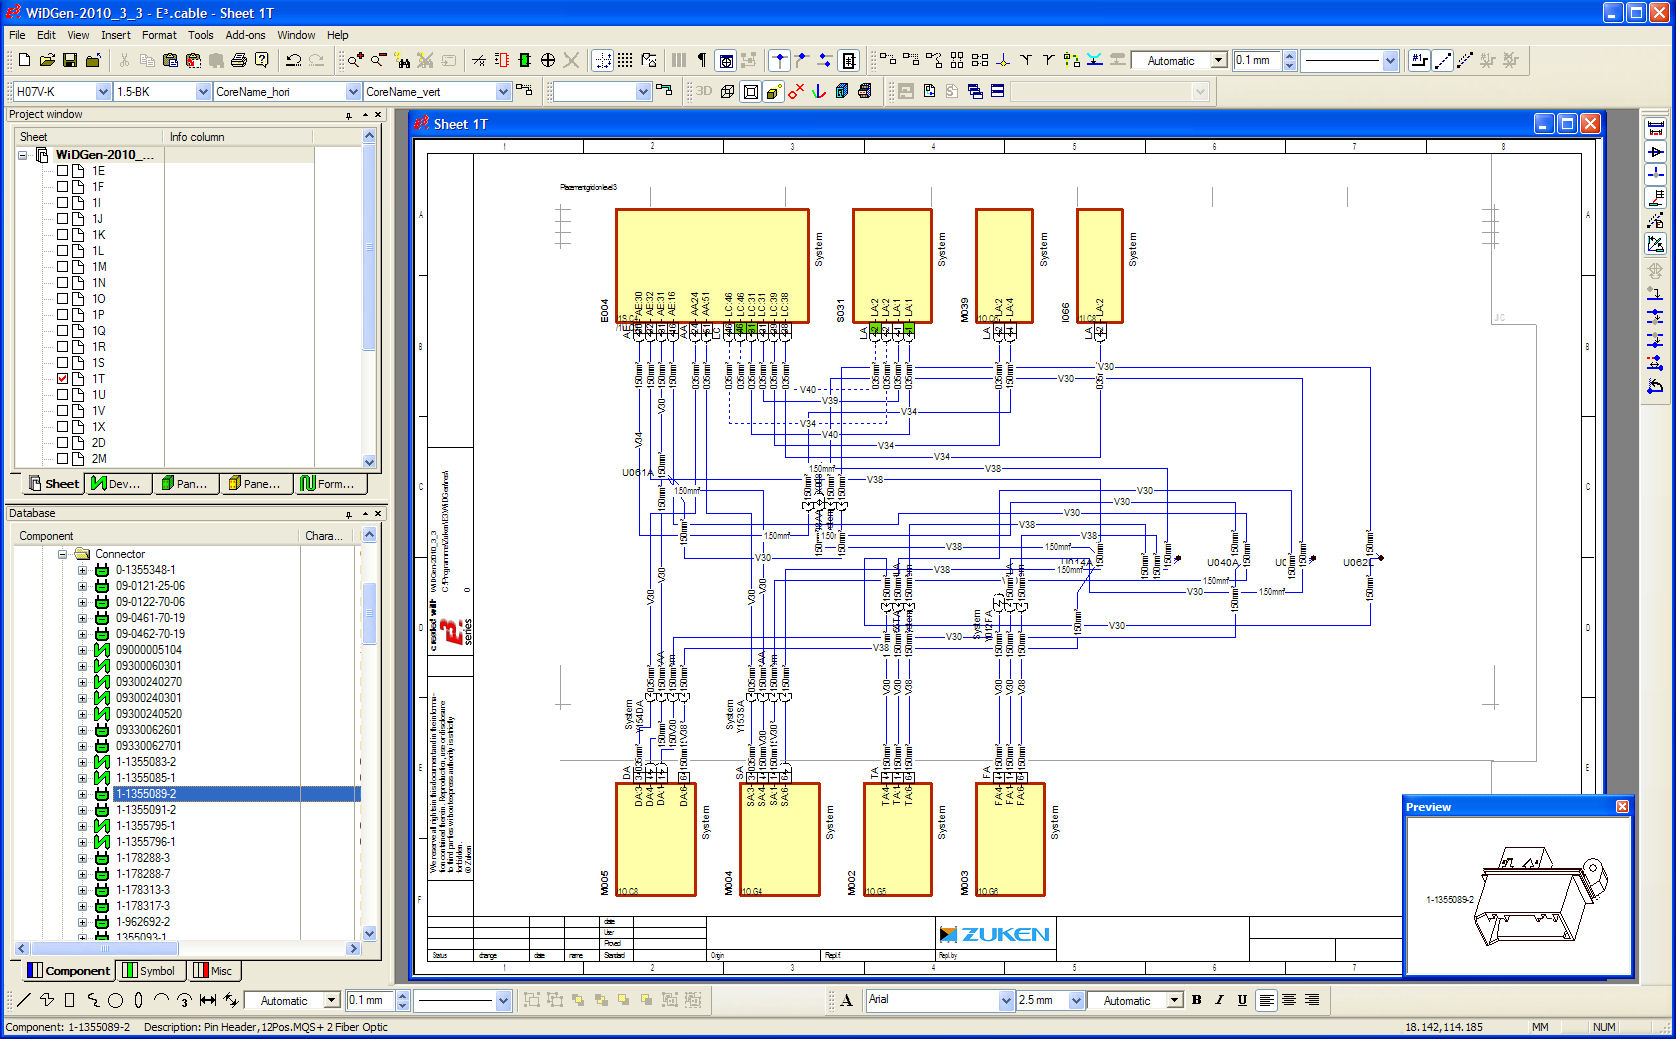Viewport: 1676px width, 1039px height.
Task: Expand the 1-1355089-2 connector entry
Action: tap(84, 794)
